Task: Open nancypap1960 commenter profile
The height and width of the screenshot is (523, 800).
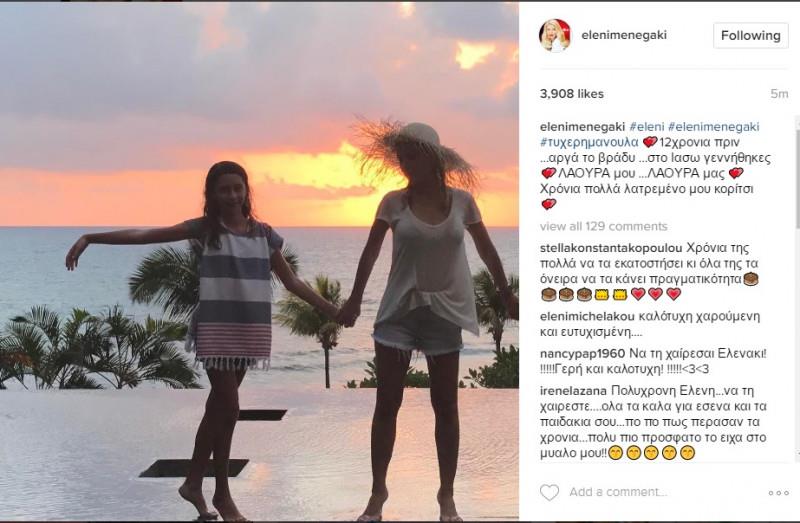Action: pyautogui.click(x=582, y=353)
